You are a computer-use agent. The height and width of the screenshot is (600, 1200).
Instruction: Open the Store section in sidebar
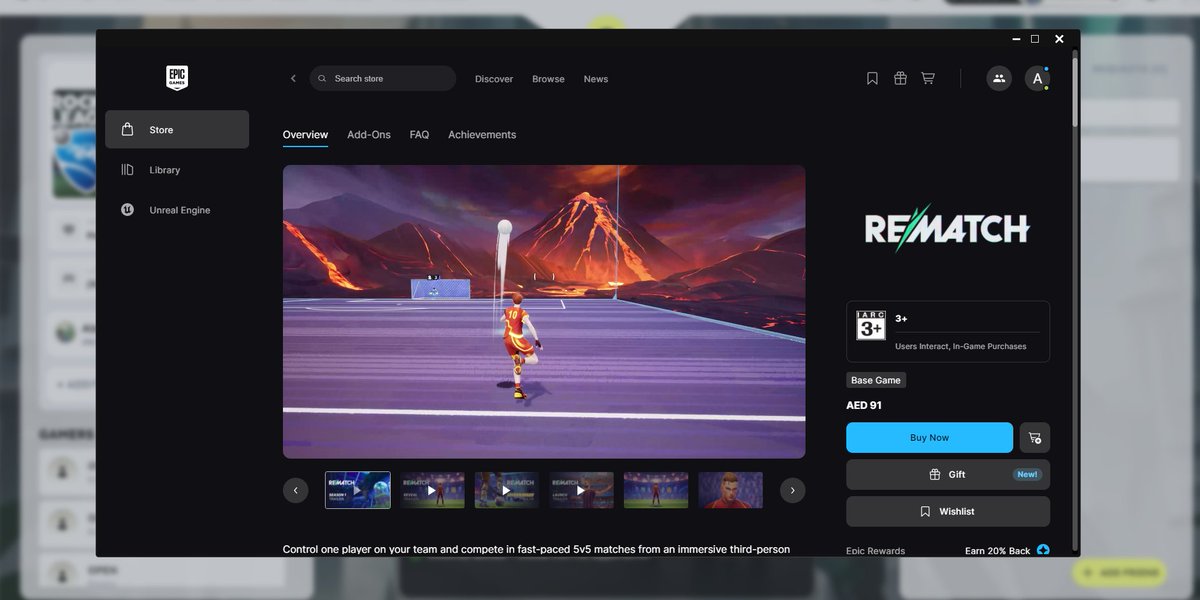[x=177, y=130]
